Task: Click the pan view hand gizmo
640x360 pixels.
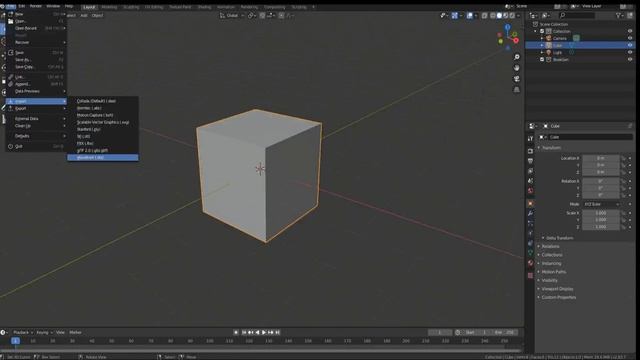Action: [517, 68]
